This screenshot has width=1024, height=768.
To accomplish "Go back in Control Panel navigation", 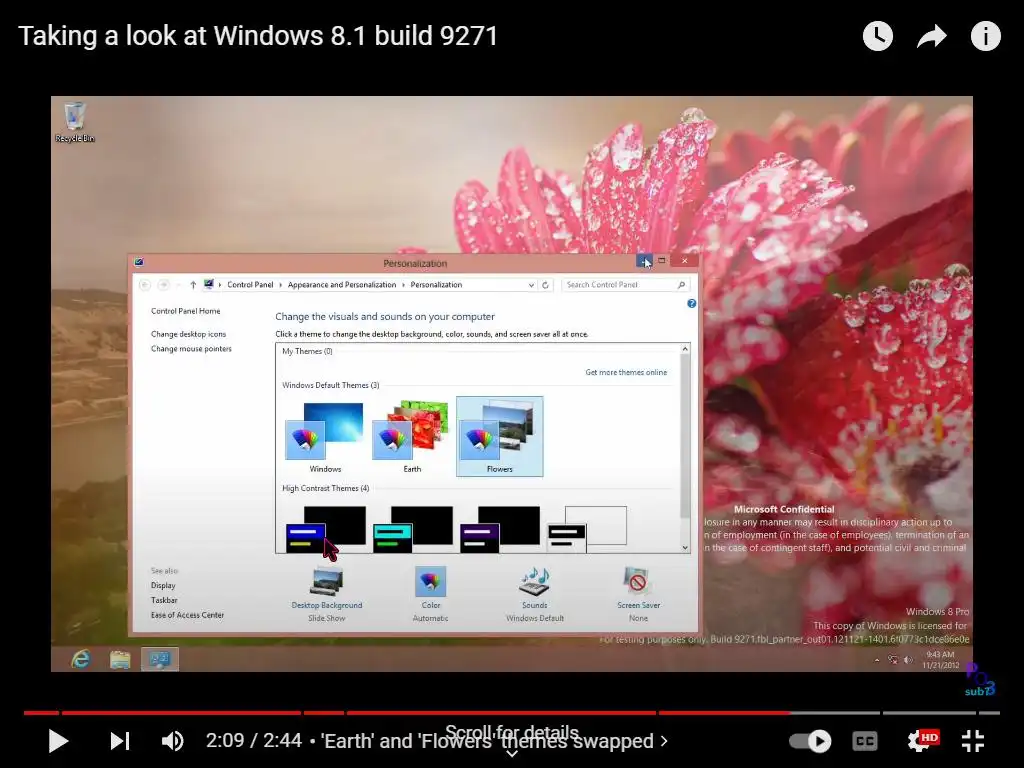I will [x=145, y=285].
